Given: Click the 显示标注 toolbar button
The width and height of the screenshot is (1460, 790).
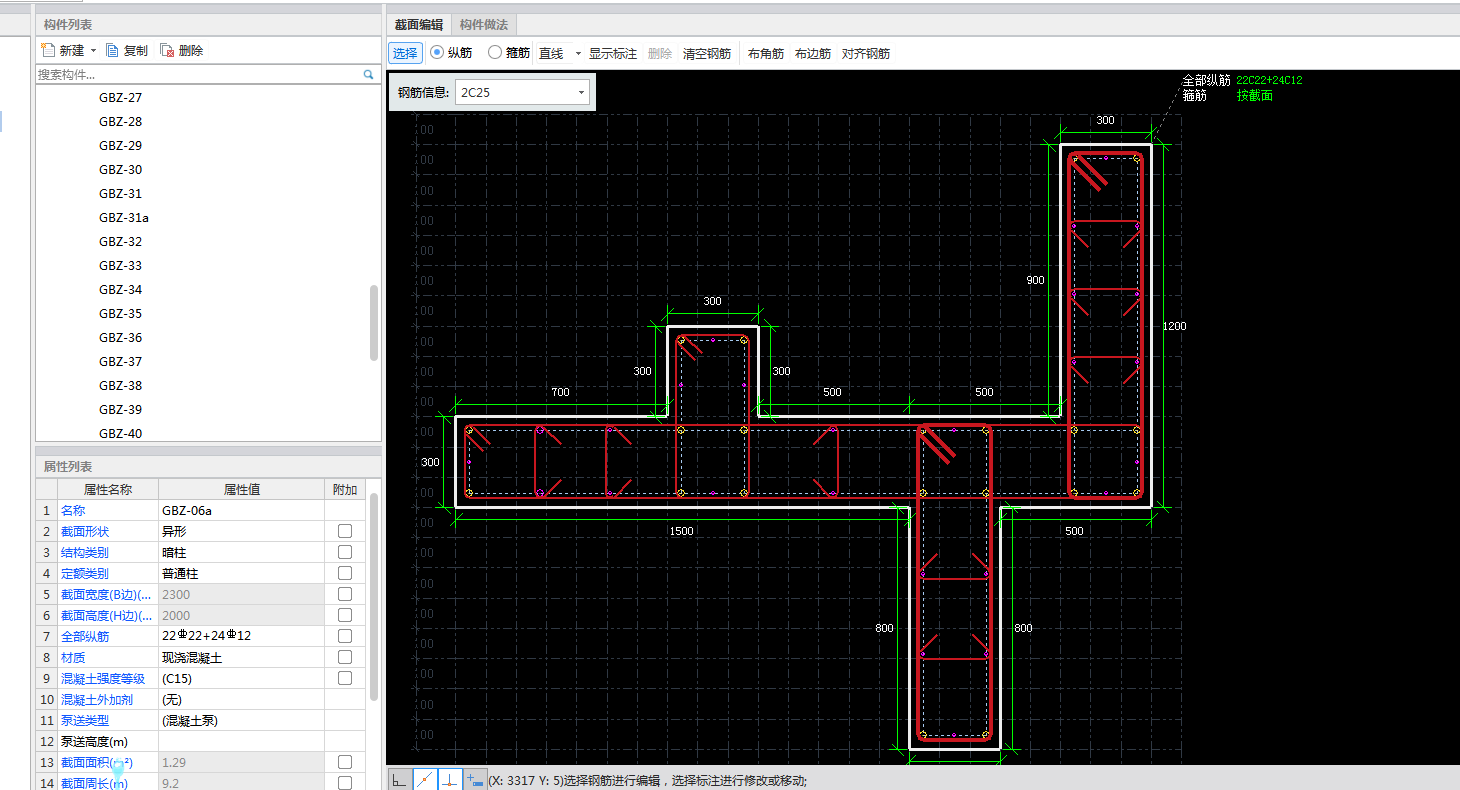Looking at the screenshot, I should tap(613, 54).
